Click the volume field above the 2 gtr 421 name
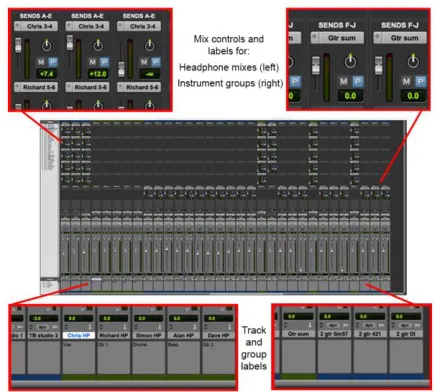 [370, 317]
